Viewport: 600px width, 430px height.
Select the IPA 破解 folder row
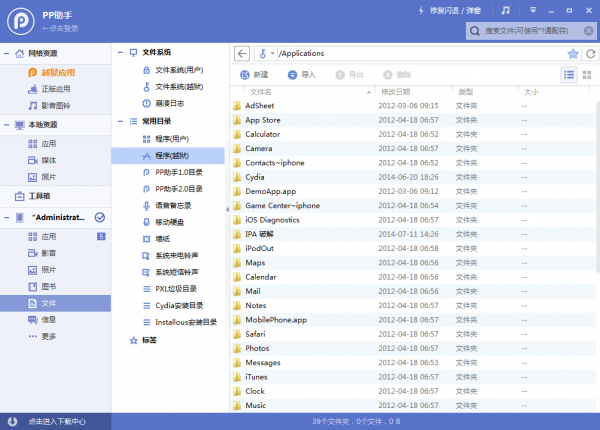(x=413, y=235)
